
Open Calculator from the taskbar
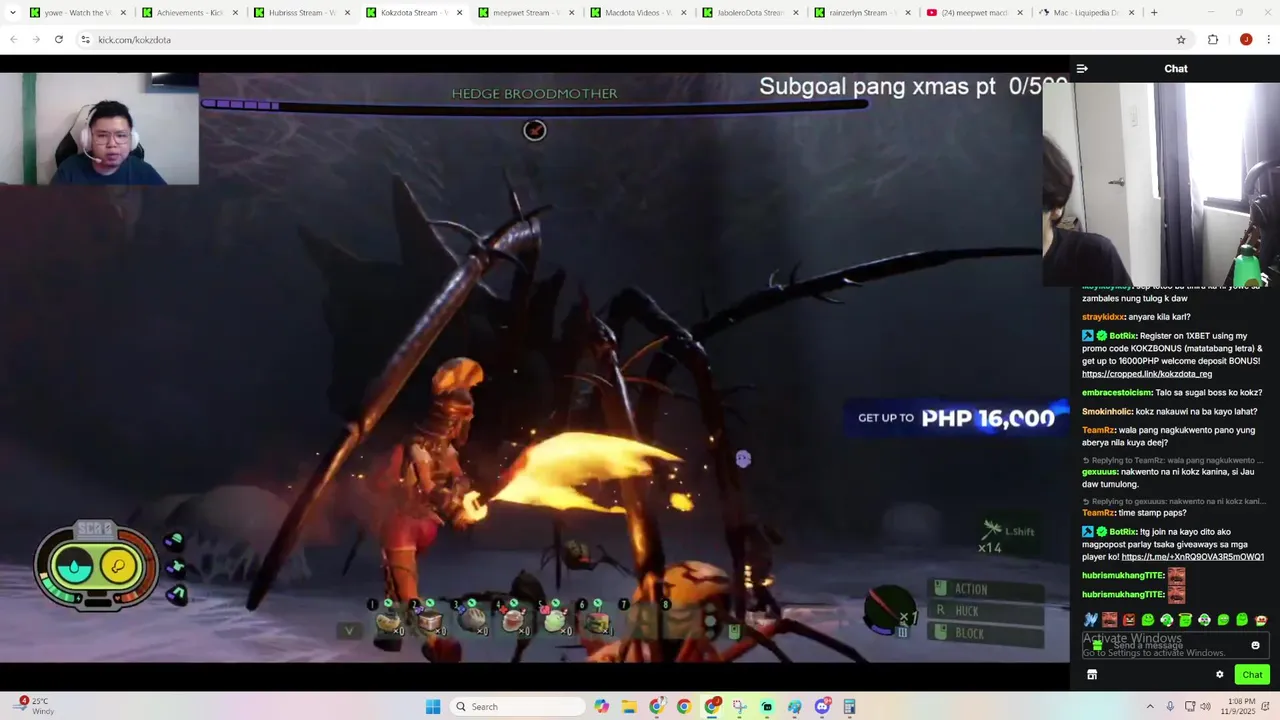click(849, 707)
